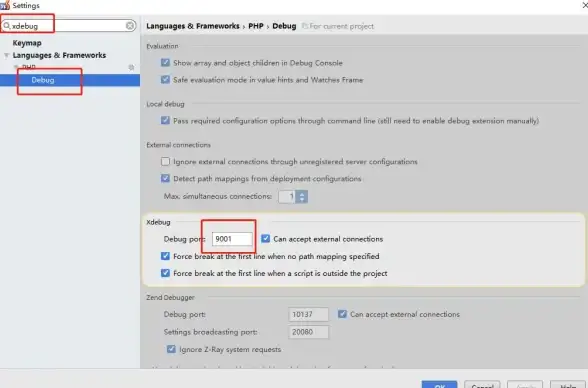Screen dimensions: 588x388
Task: Click the Cancel button
Action: coord(482,385)
